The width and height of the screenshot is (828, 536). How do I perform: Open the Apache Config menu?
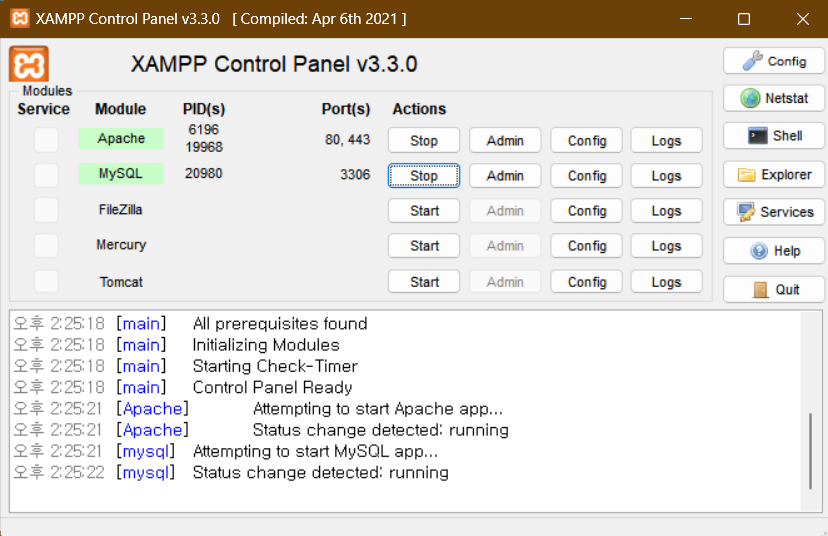point(587,140)
